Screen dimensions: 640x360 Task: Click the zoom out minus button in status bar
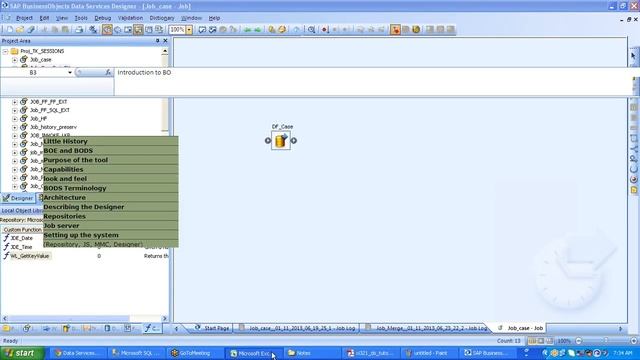coord(578,340)
